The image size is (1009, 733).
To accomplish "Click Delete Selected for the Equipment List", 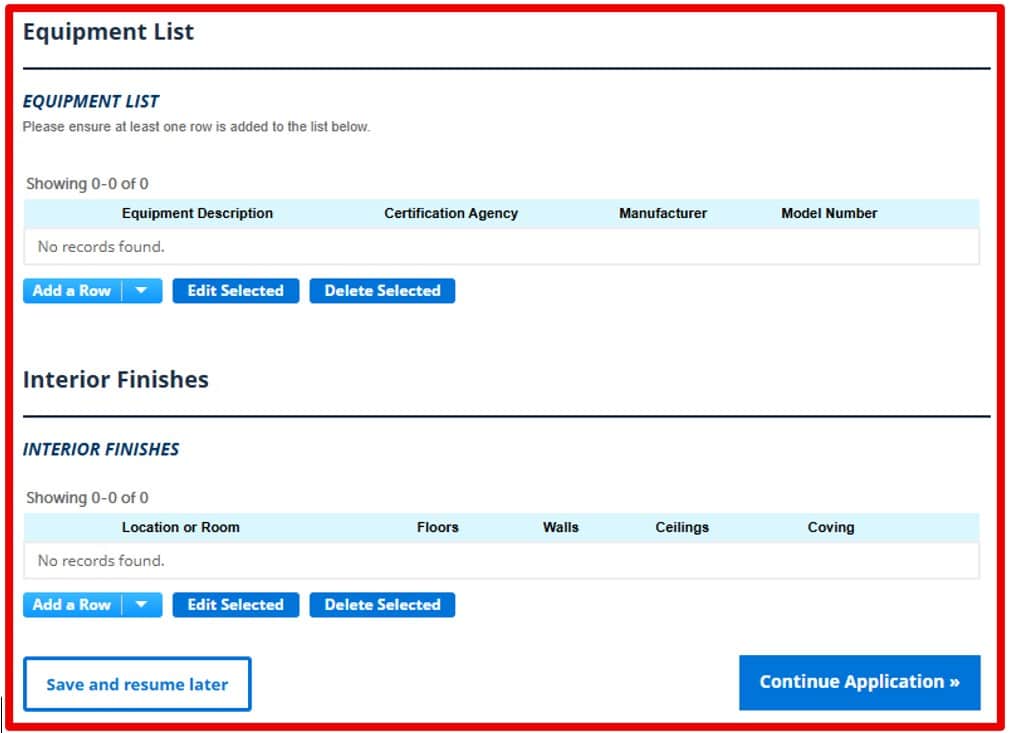I will coord(382,291).
